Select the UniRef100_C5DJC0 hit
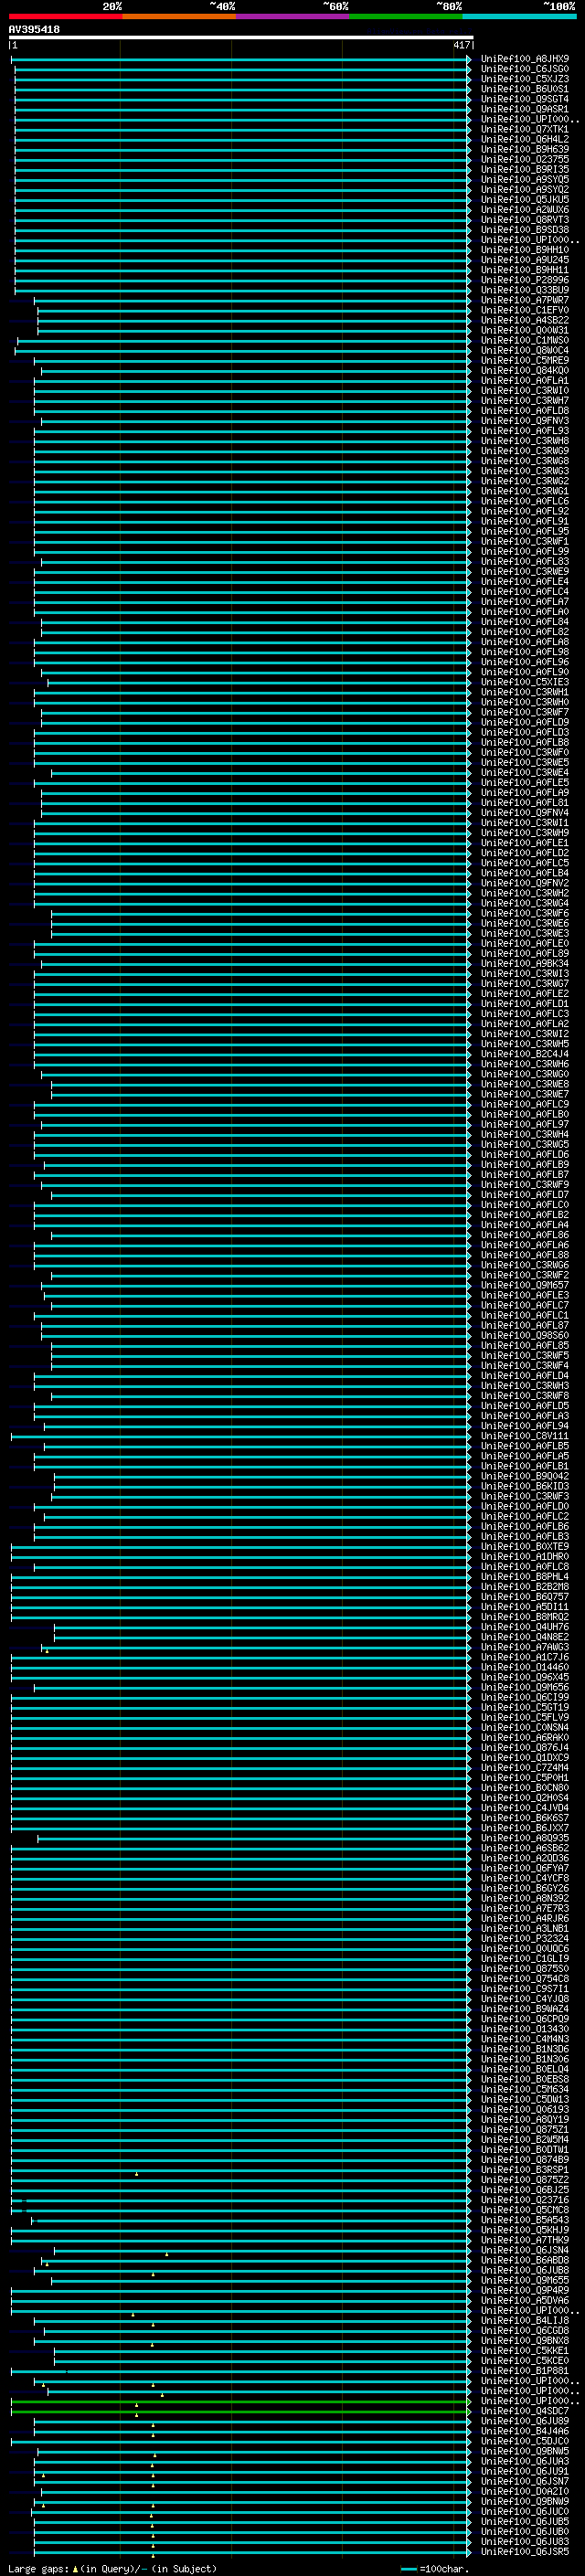 pos(525,2441)
